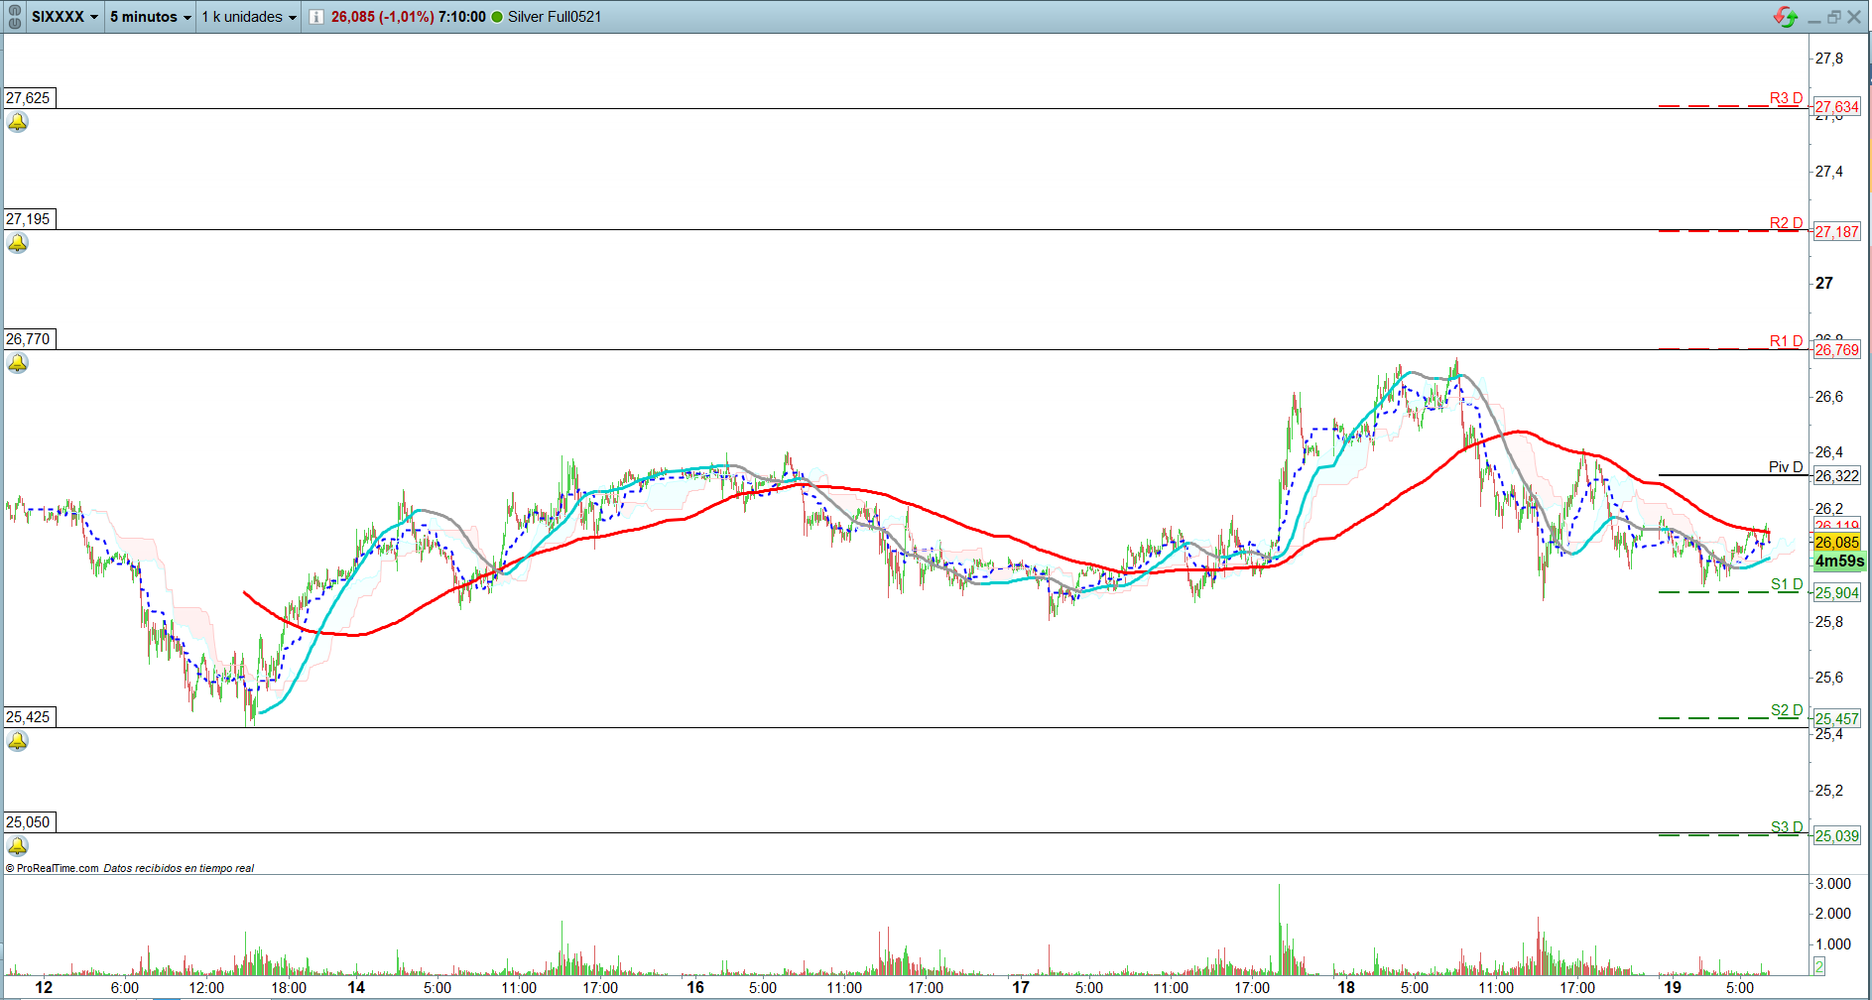The image size is (1872, 1000).
Task: Click the Piv D pivot label
Action: tap(1785, 467)
